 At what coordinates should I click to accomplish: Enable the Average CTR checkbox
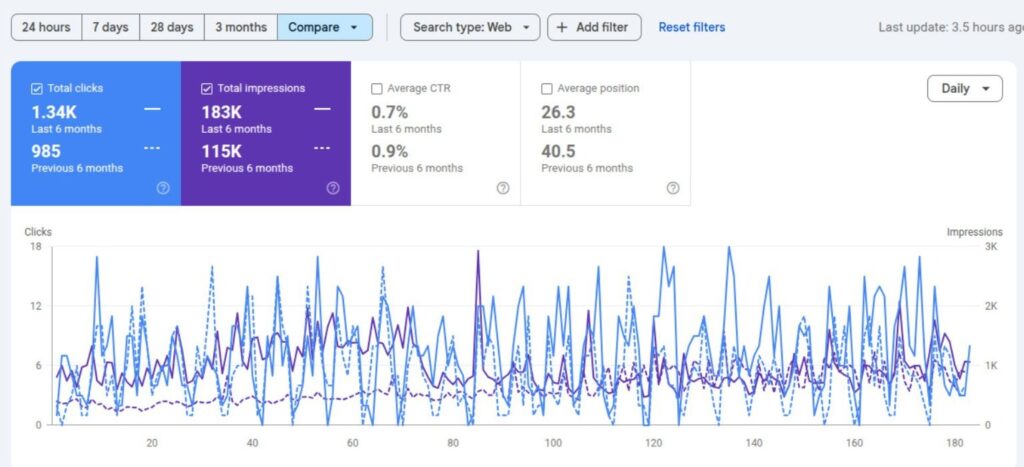coord(377,89)
